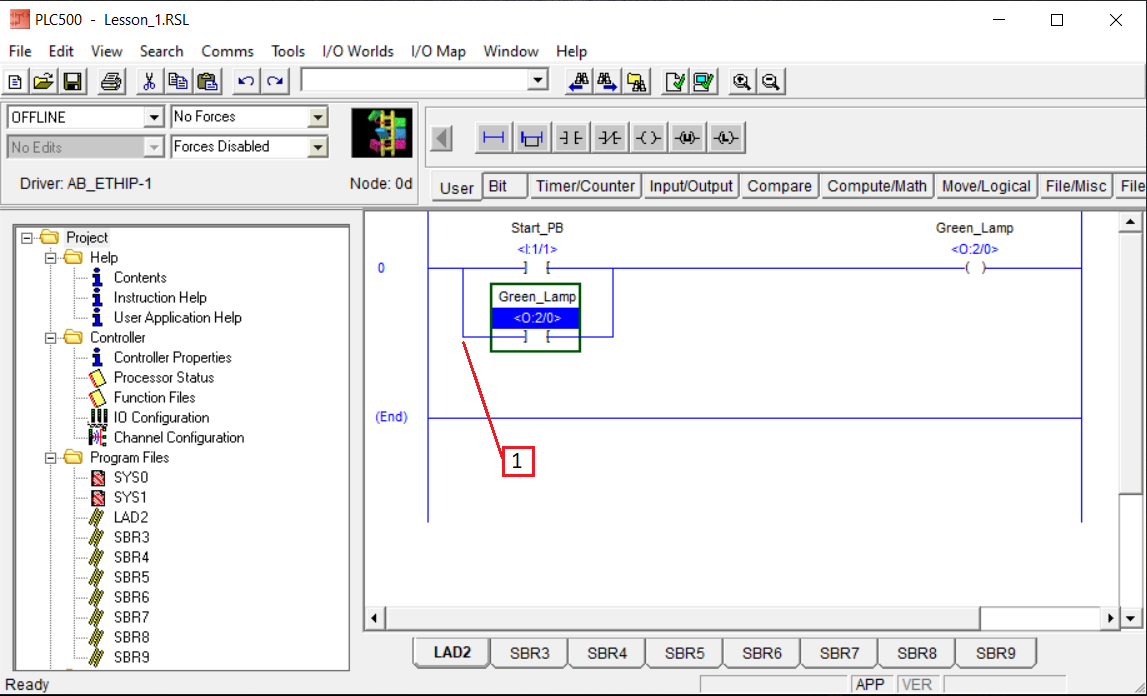Open the No Forces dropdown
The width and height of the screenshot is (1147, 696).
coord(317,117)
